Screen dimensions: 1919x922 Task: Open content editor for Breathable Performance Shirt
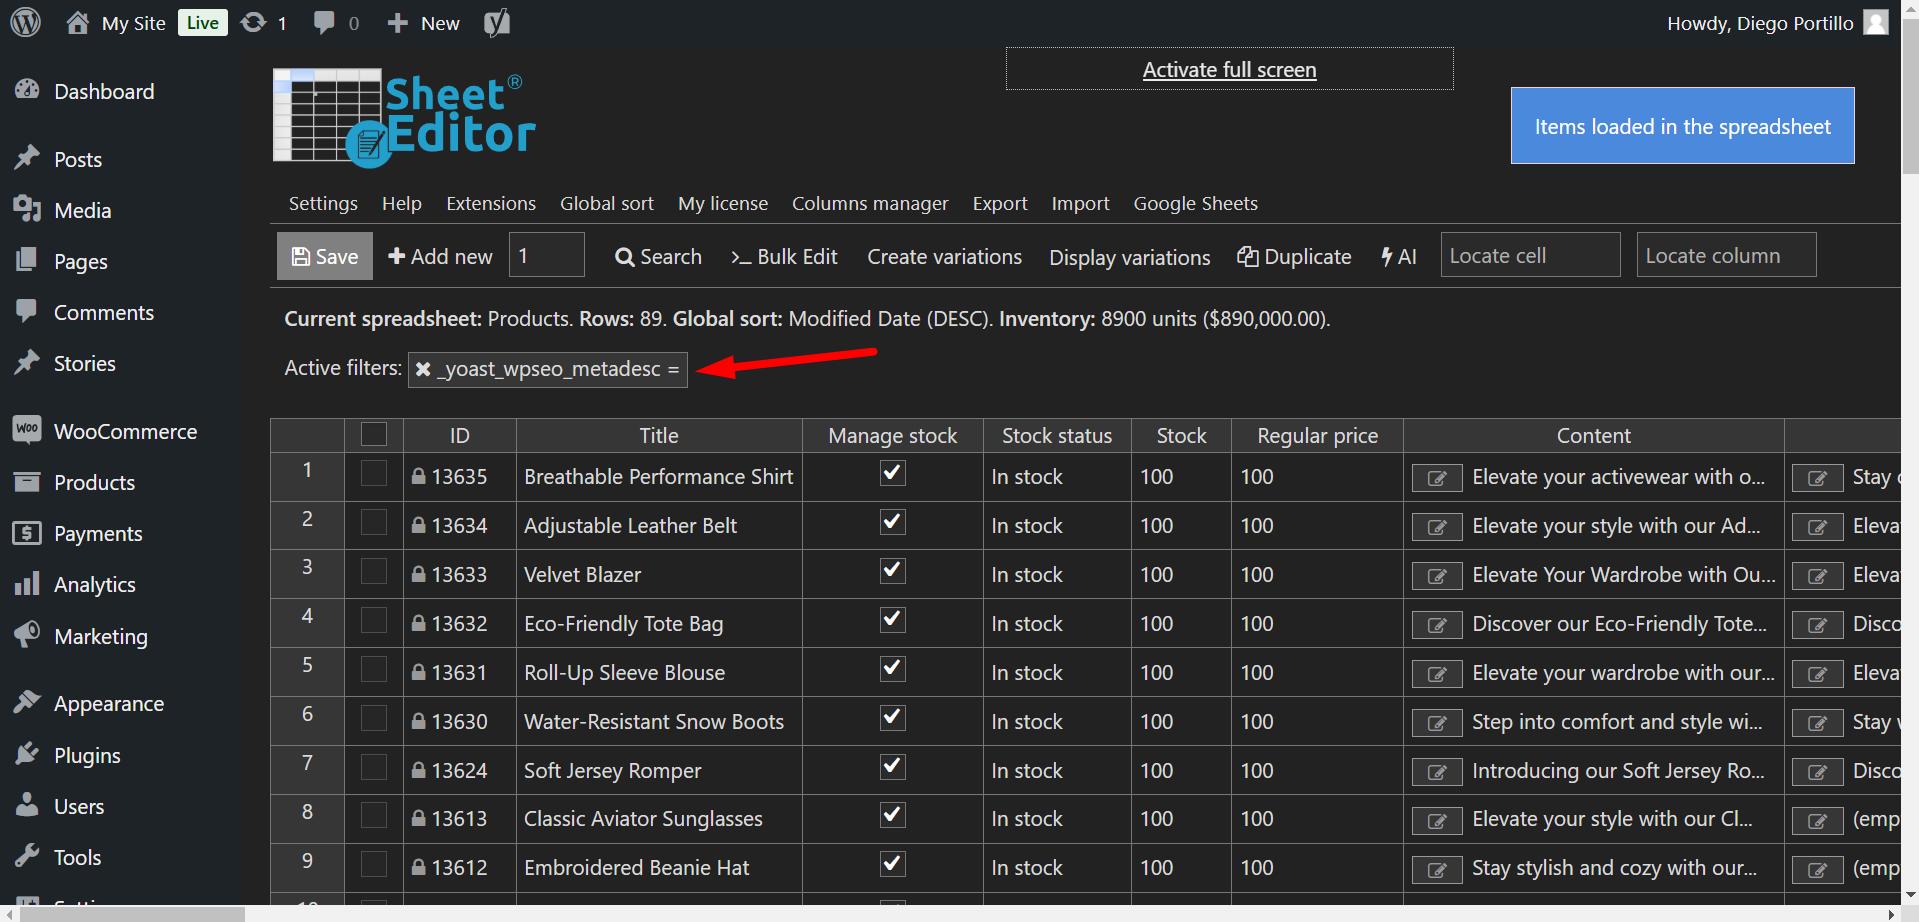[x=1436, y=478]
